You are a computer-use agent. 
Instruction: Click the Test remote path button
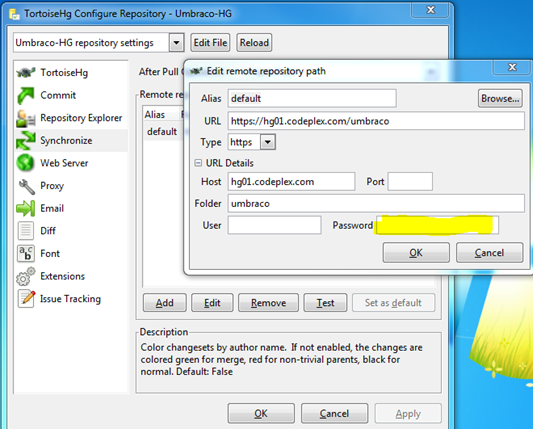click(x=325, y=303)
